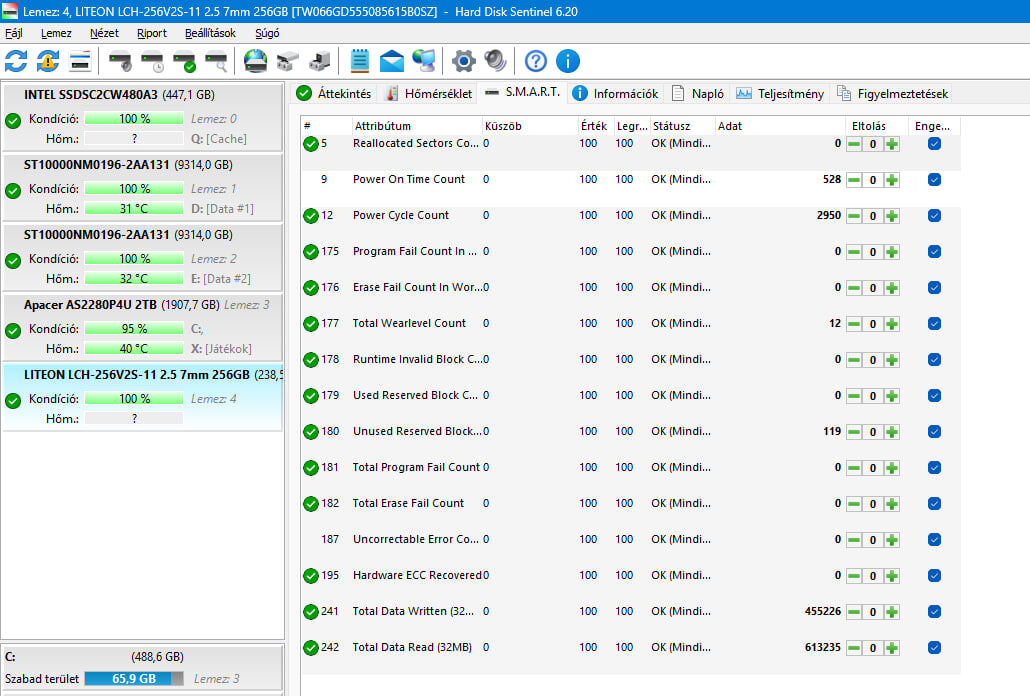Toggle enable checkbox for Reallocated Sectors Count
Image resolution: width=1030 pixels, height=696 pixels.
pos(934,144)
